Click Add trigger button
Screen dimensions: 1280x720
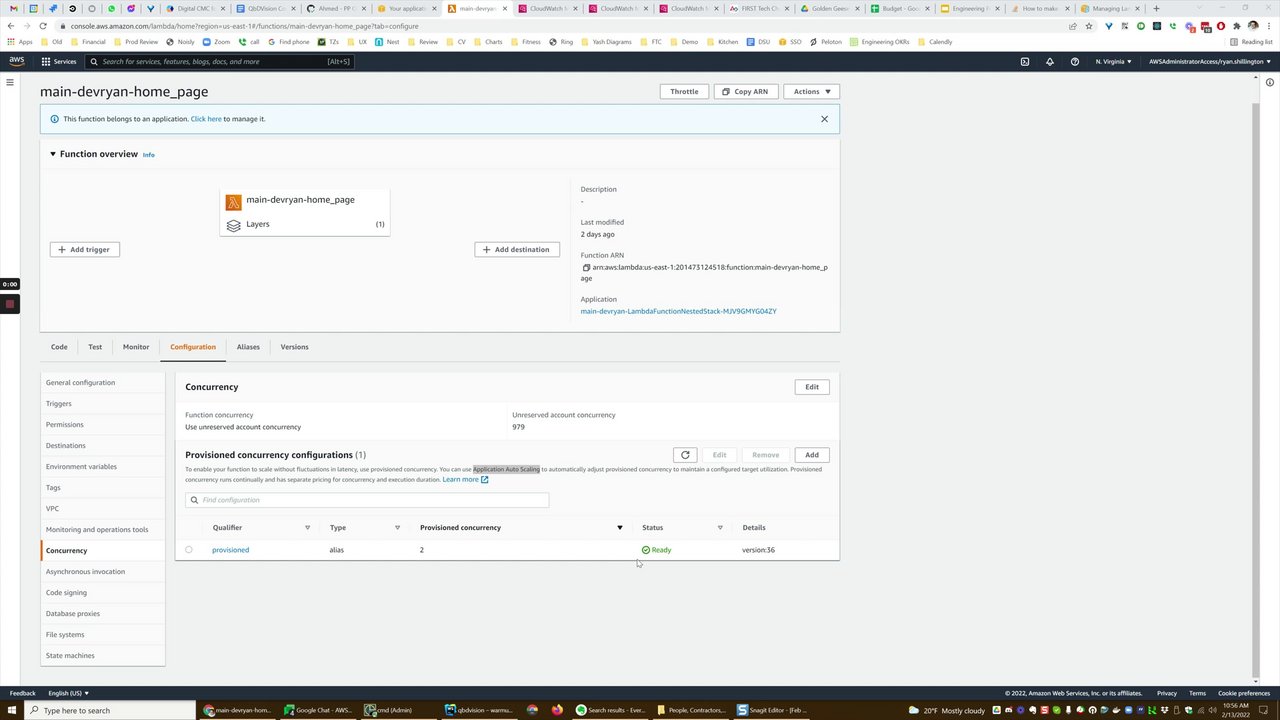[85, 249]
